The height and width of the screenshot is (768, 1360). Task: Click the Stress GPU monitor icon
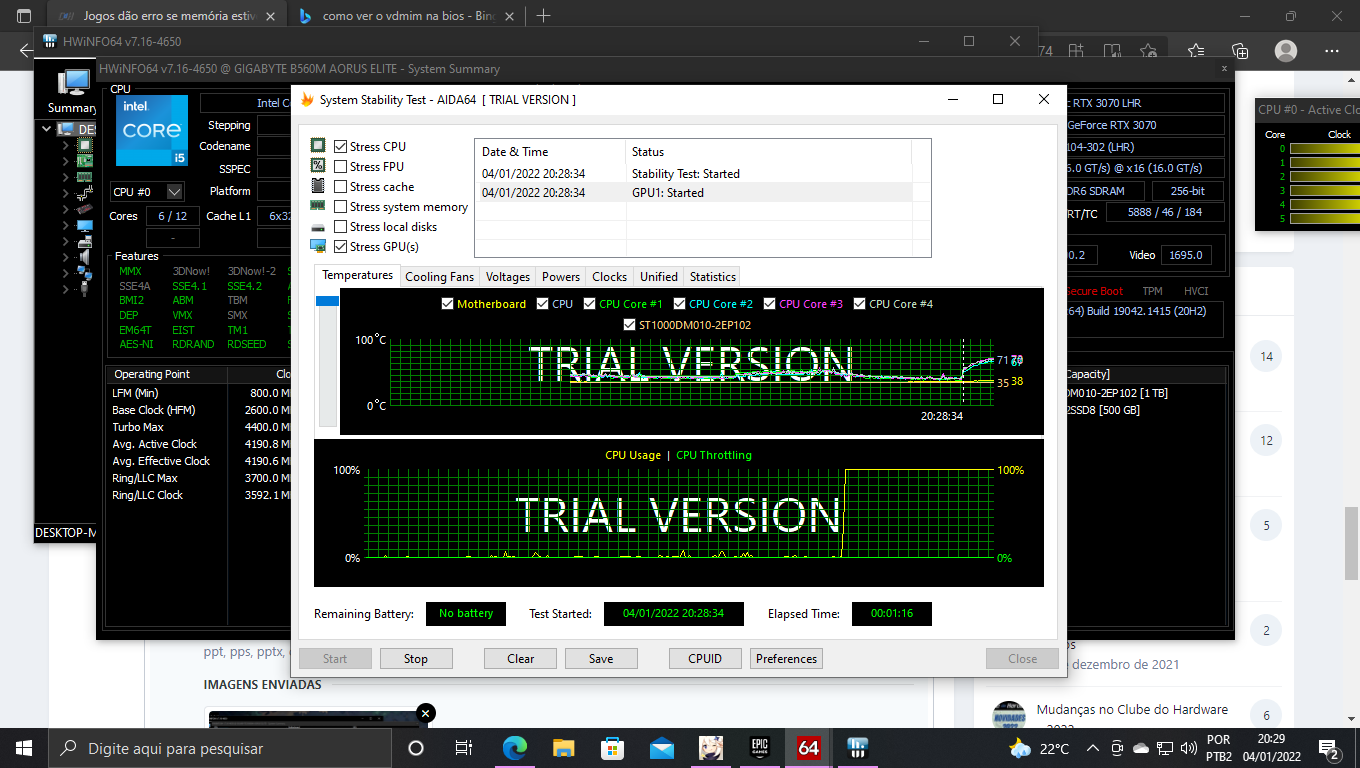318,246
